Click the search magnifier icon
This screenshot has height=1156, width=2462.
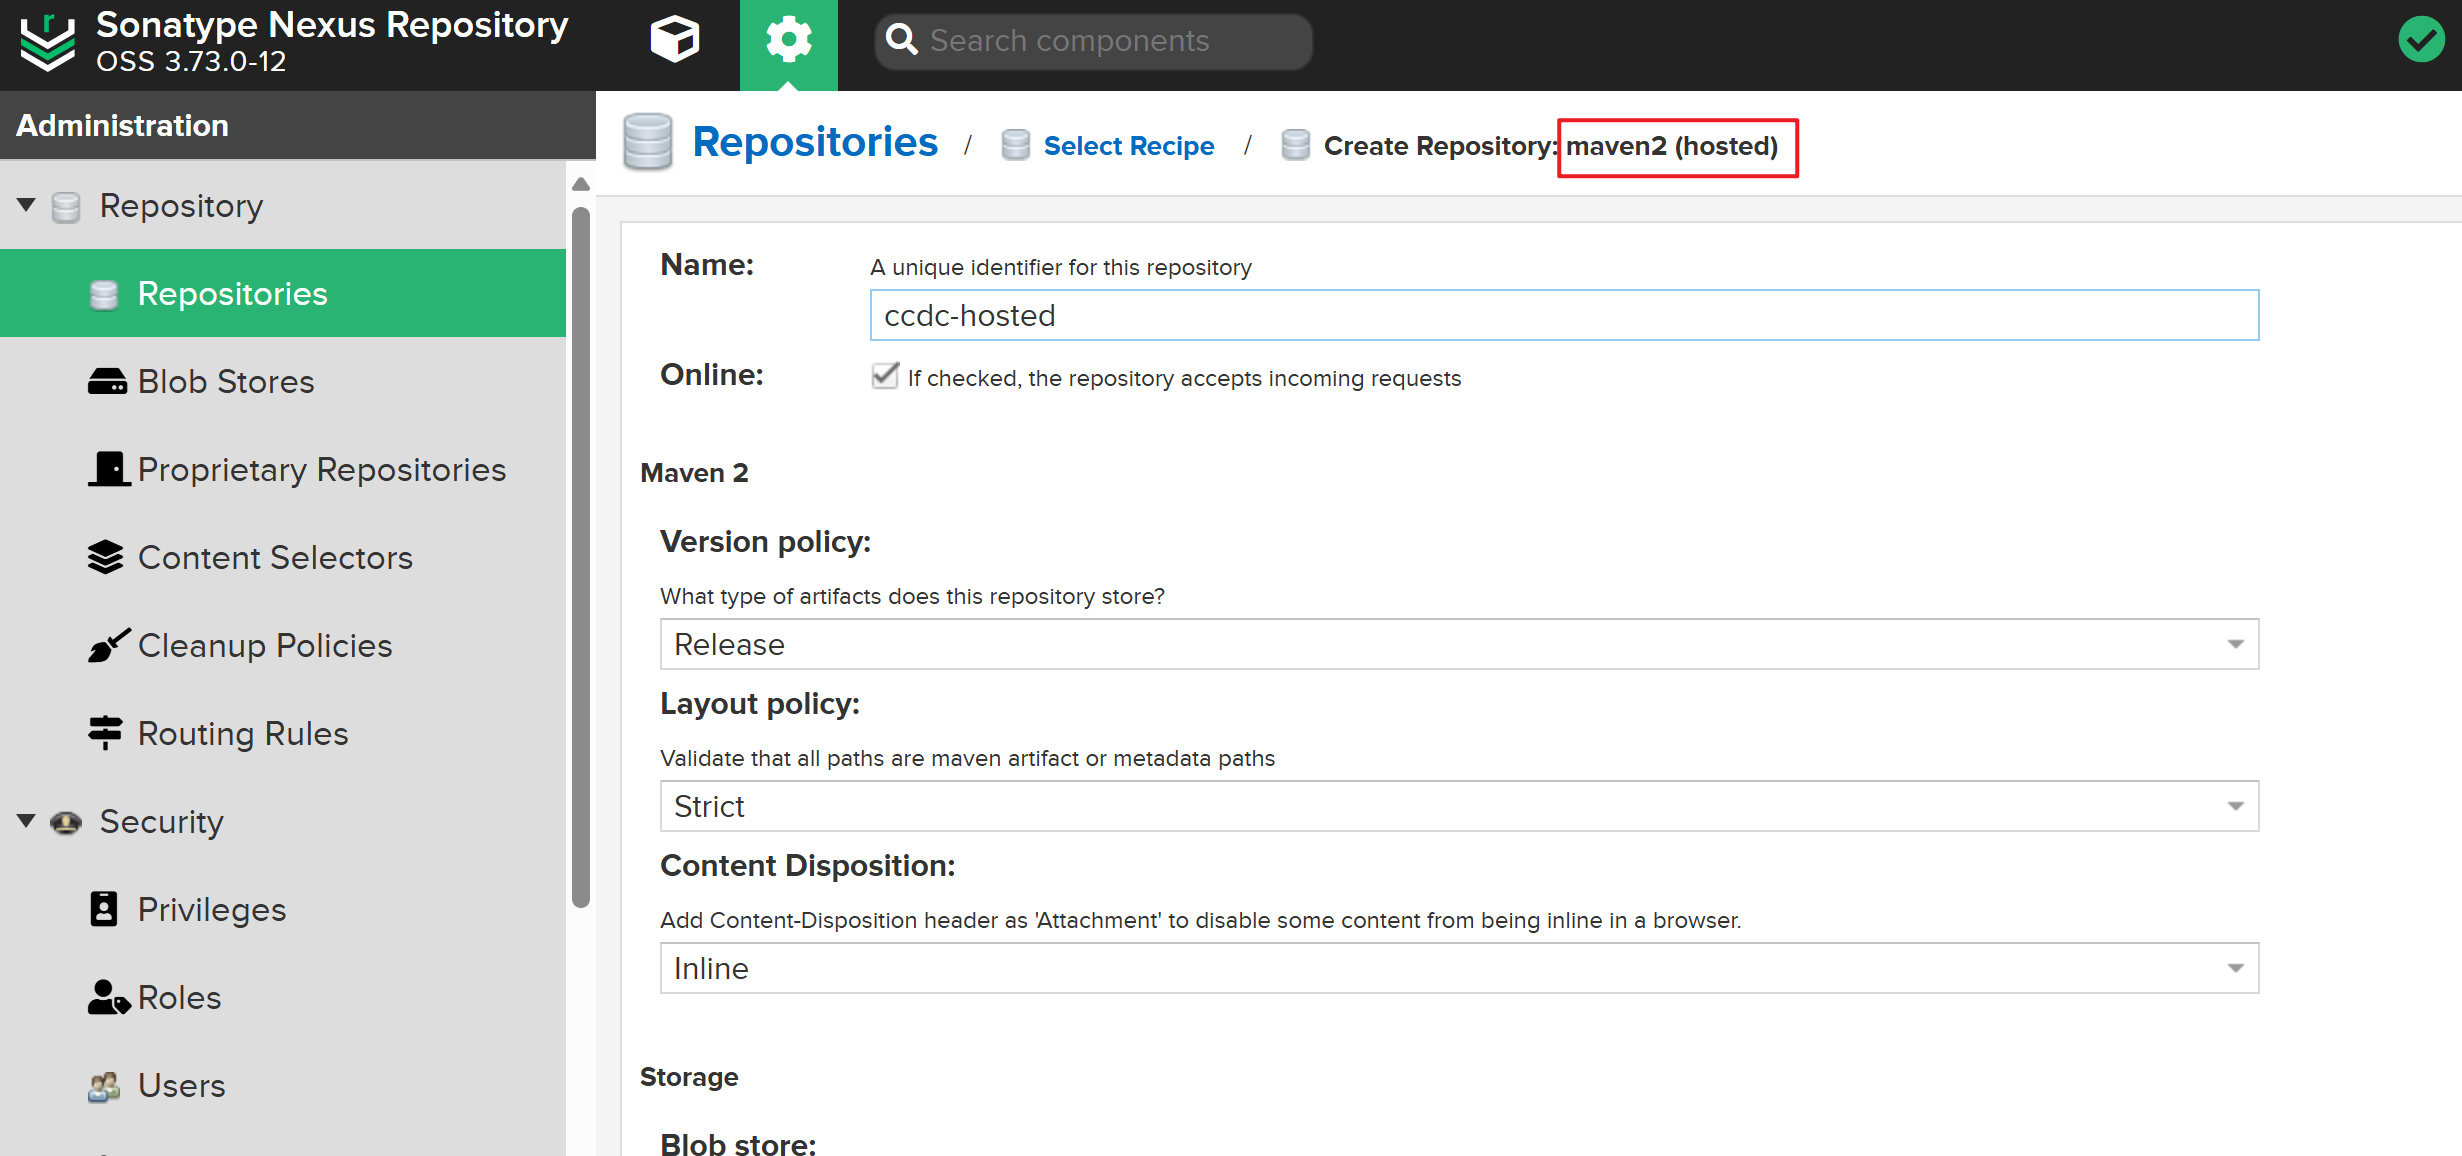pyautogui.click(x=901, y=40)
